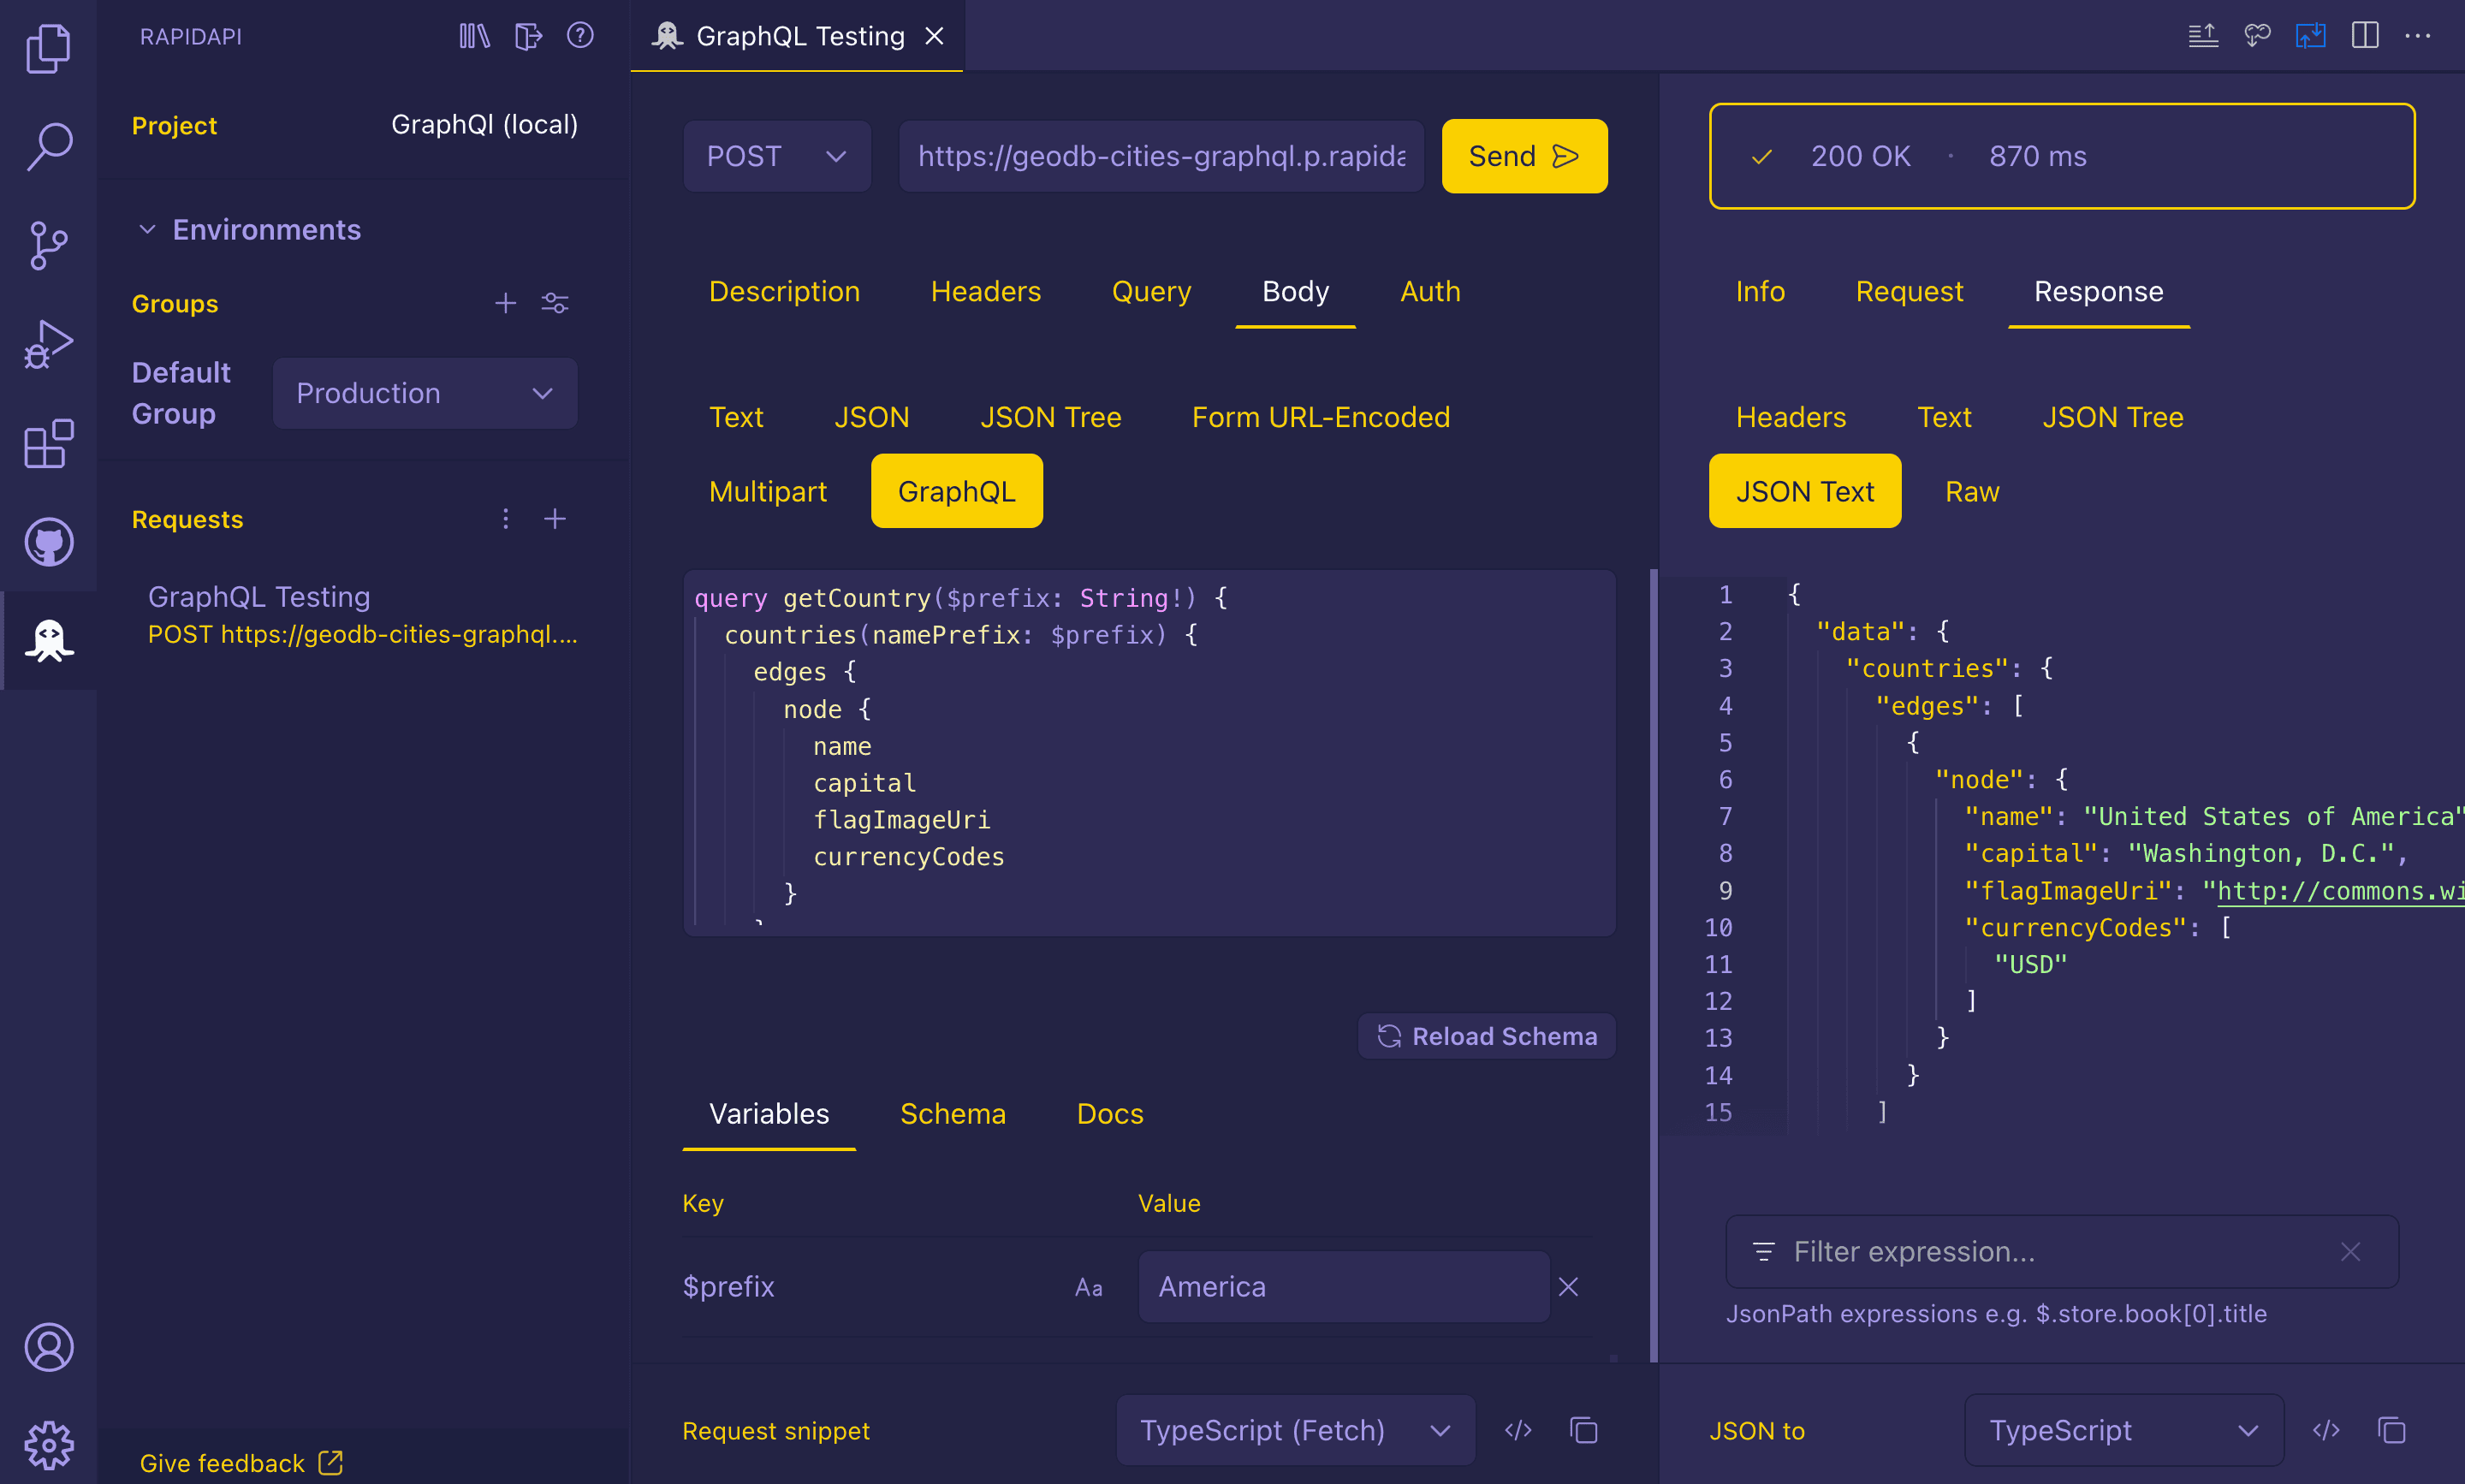Click the sign-out door icon in RapidAPI header
The width and height of the screenshot is (2465, 1484).
pyautogui.click(x=527, y=37)
